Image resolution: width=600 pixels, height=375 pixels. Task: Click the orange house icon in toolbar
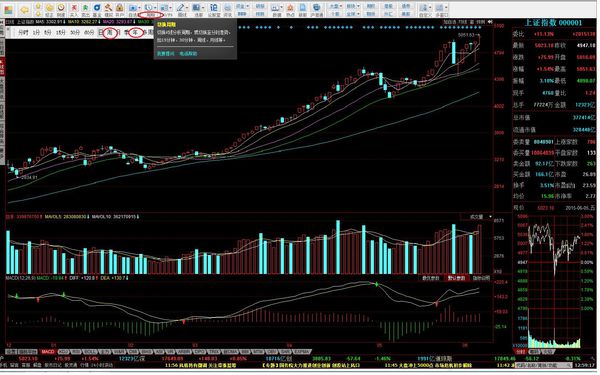point(290,8)
